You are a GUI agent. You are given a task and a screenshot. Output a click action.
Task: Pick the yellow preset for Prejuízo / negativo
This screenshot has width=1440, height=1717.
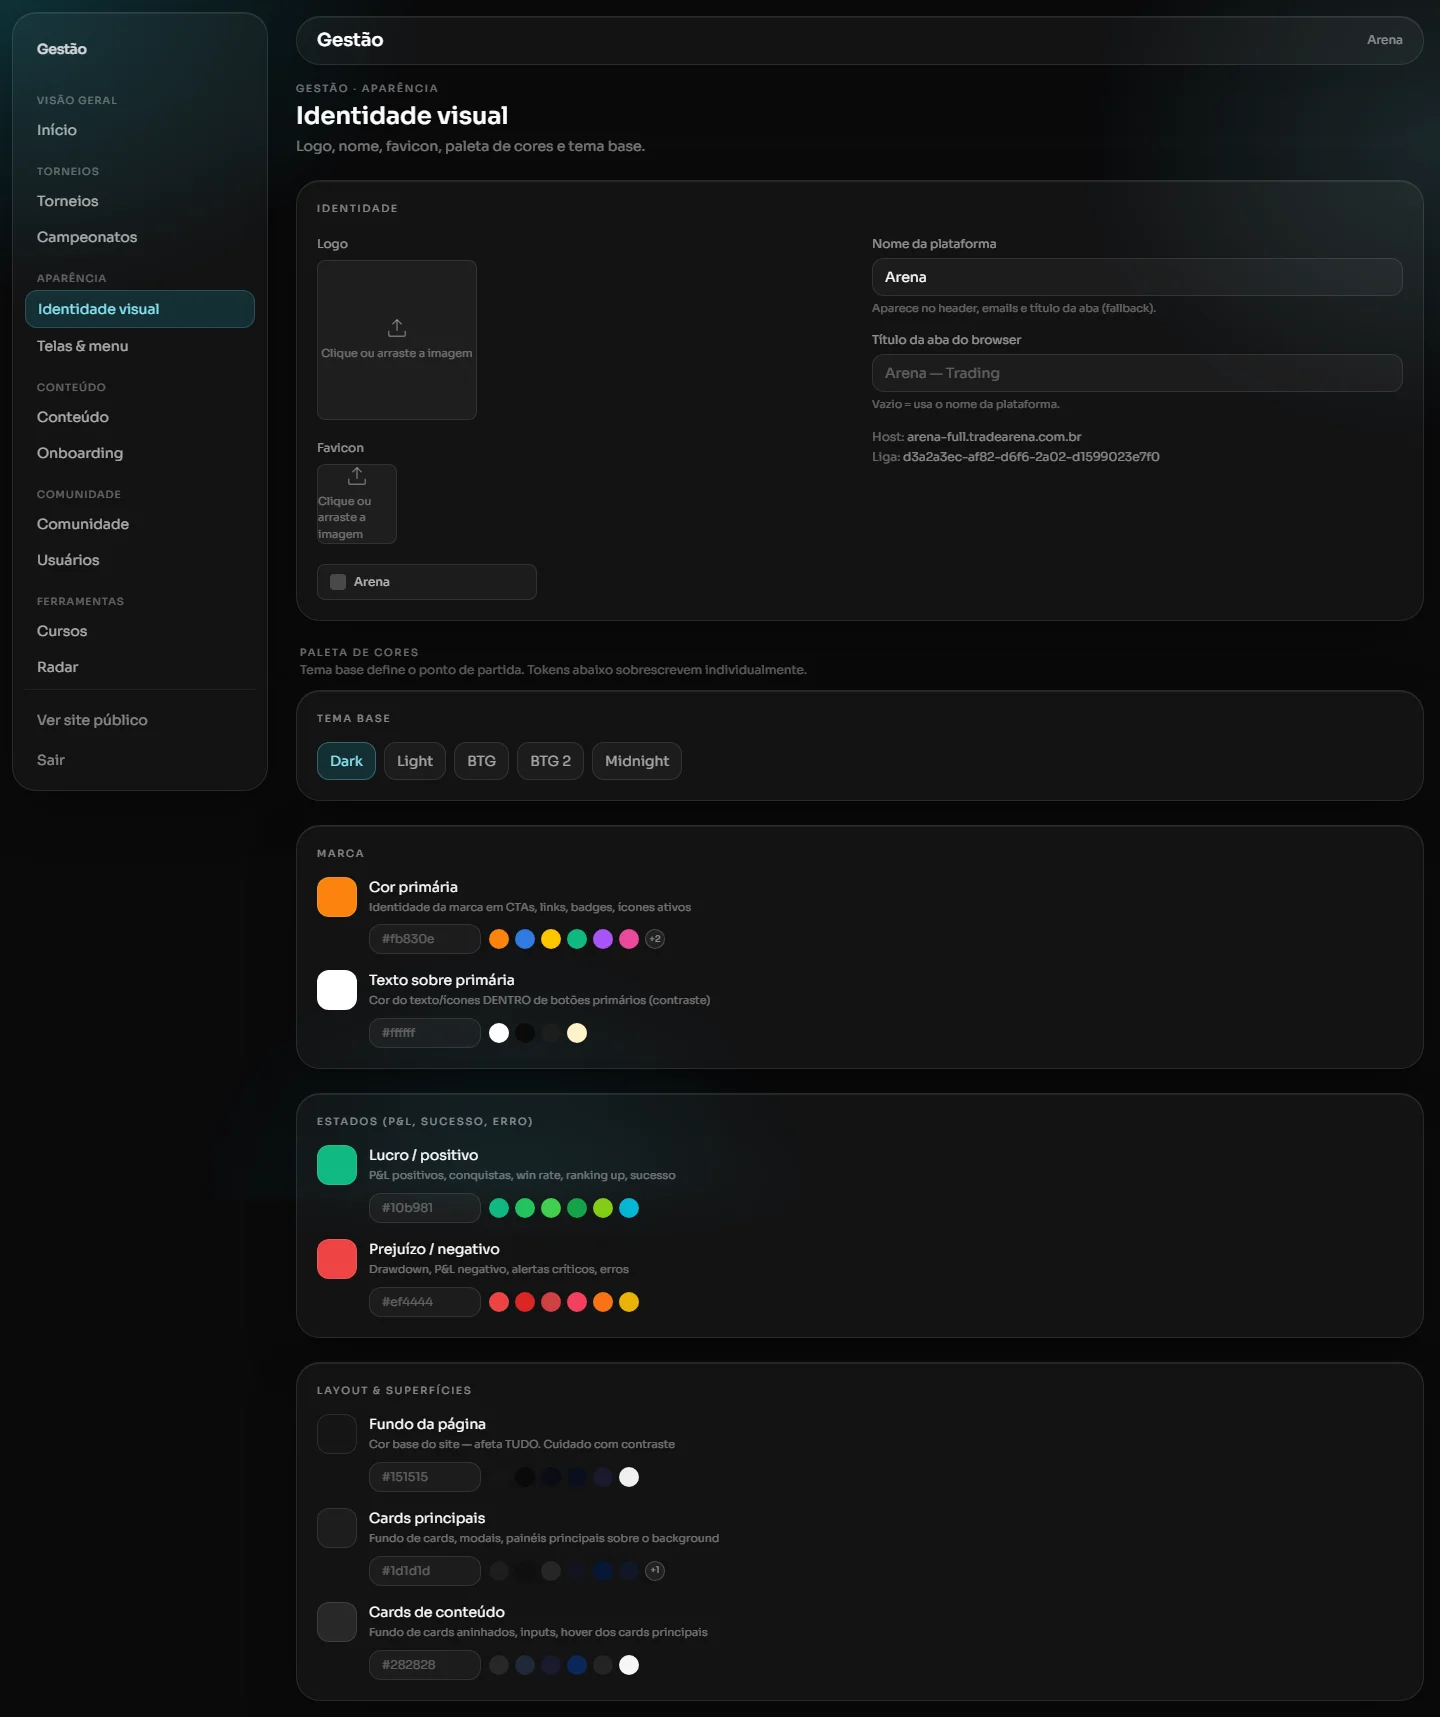click(x=629, y=1302)
